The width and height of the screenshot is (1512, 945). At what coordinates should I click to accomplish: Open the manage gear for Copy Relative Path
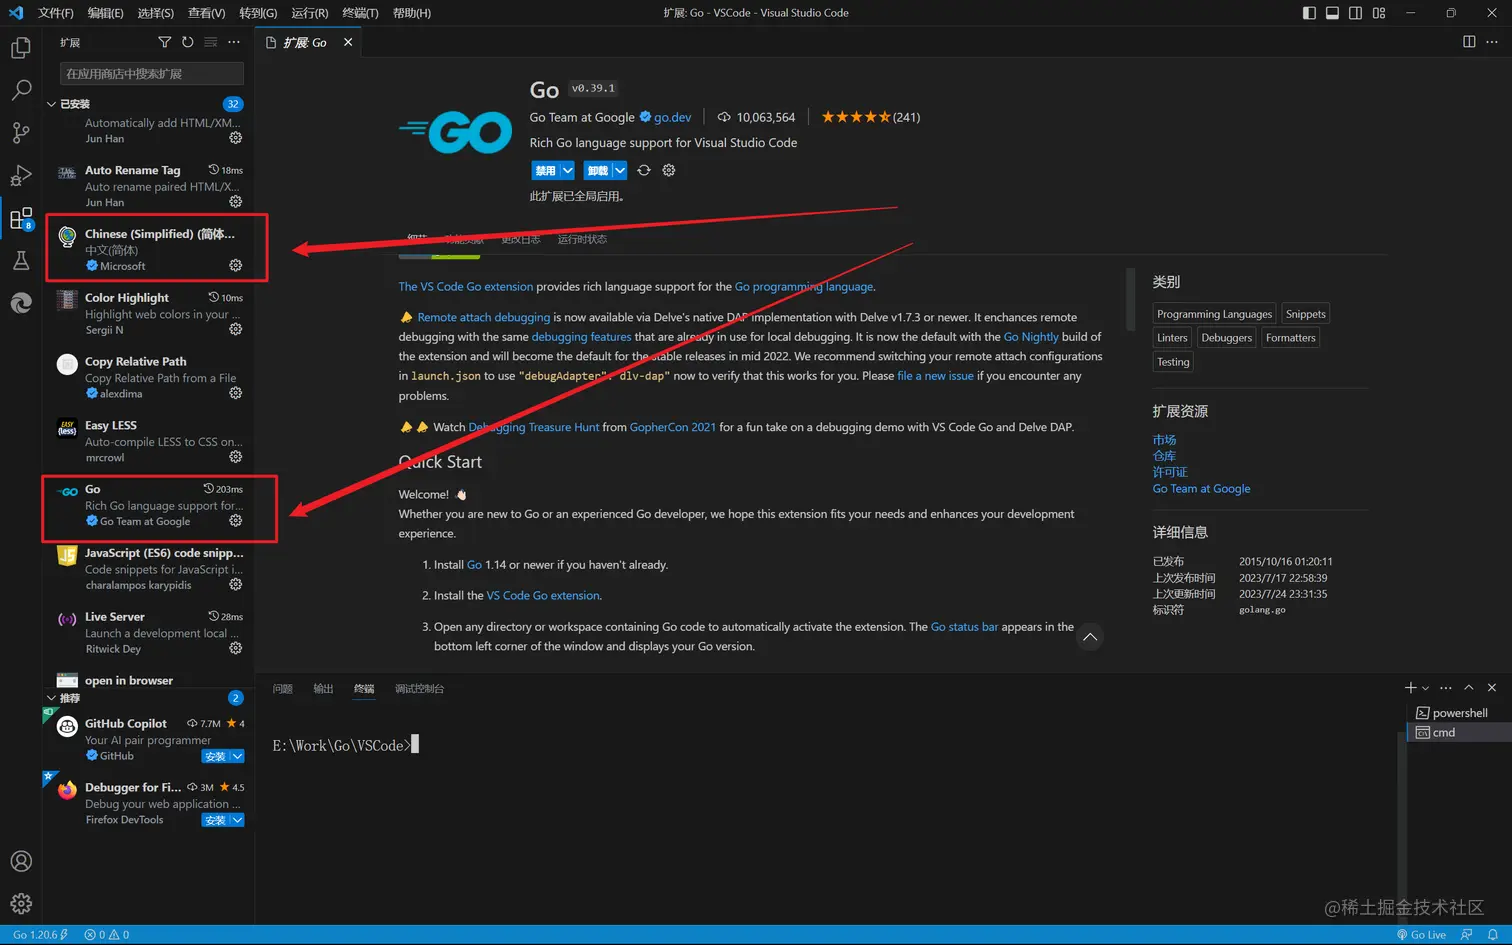[x=235, y=393]
